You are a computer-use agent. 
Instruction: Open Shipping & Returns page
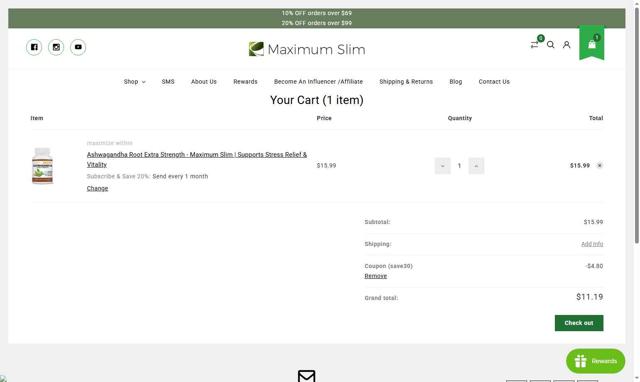406,82
